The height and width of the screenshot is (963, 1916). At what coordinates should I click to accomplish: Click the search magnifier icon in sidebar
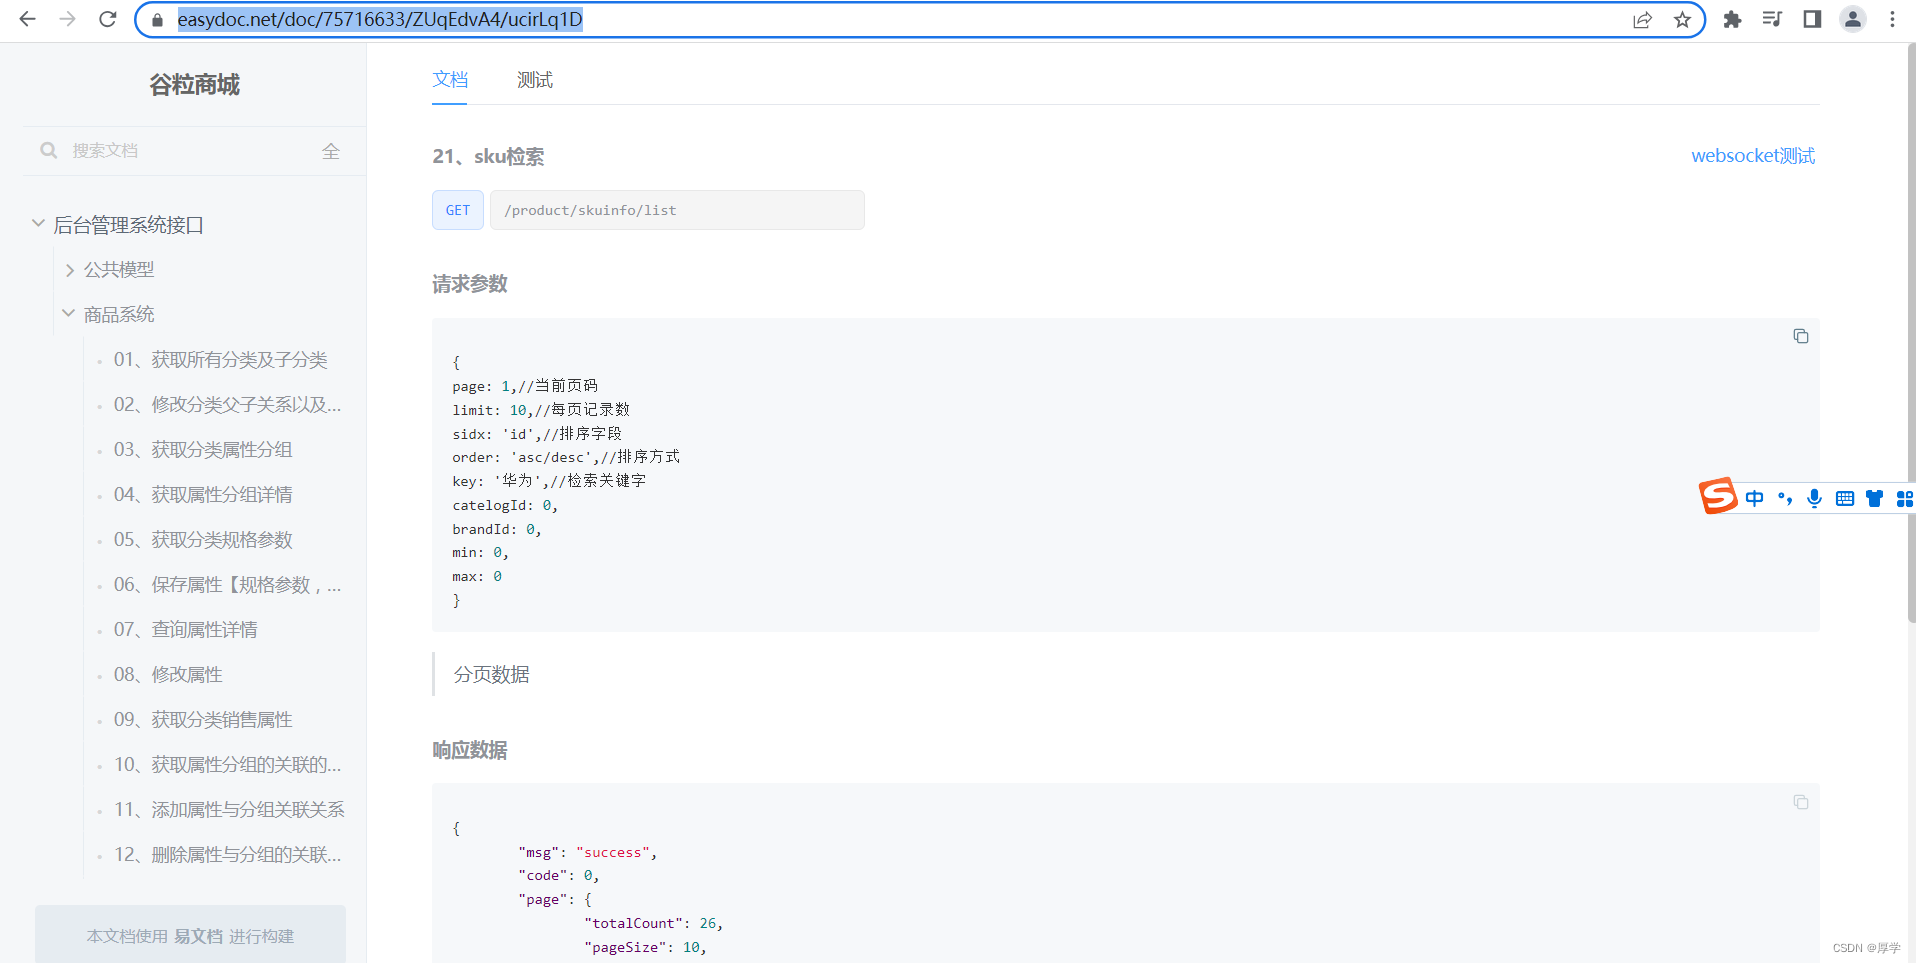point(48,150)
